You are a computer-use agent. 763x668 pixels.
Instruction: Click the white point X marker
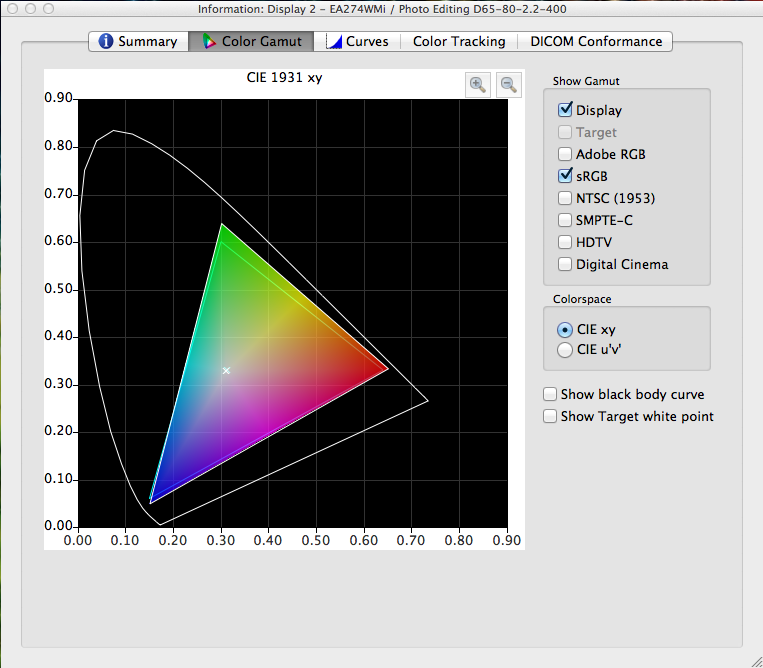coord(226,371)
